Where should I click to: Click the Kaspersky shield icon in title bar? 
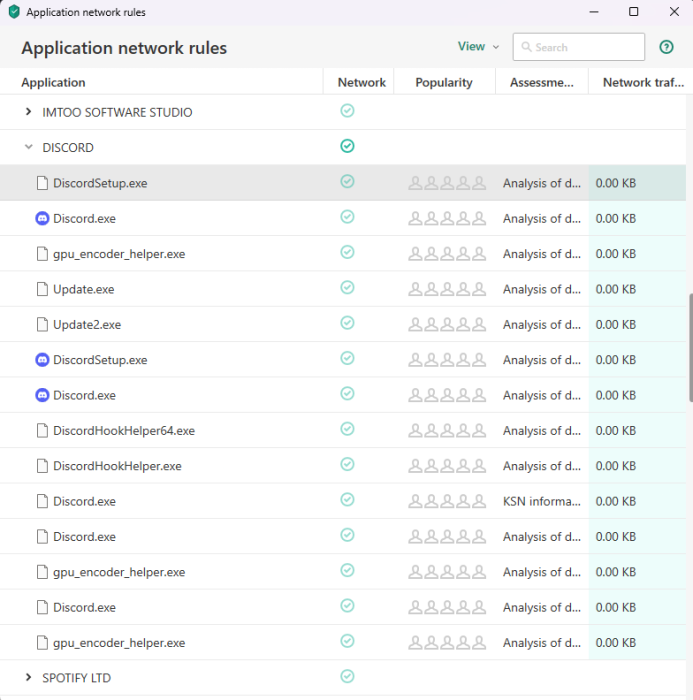tap(14, 12)
